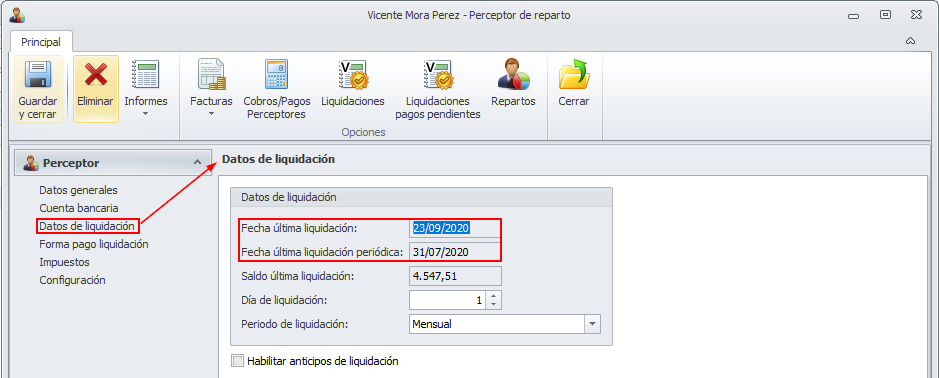Open the Informes report icon
939x378 pixels.
click(x=146, y=75)
